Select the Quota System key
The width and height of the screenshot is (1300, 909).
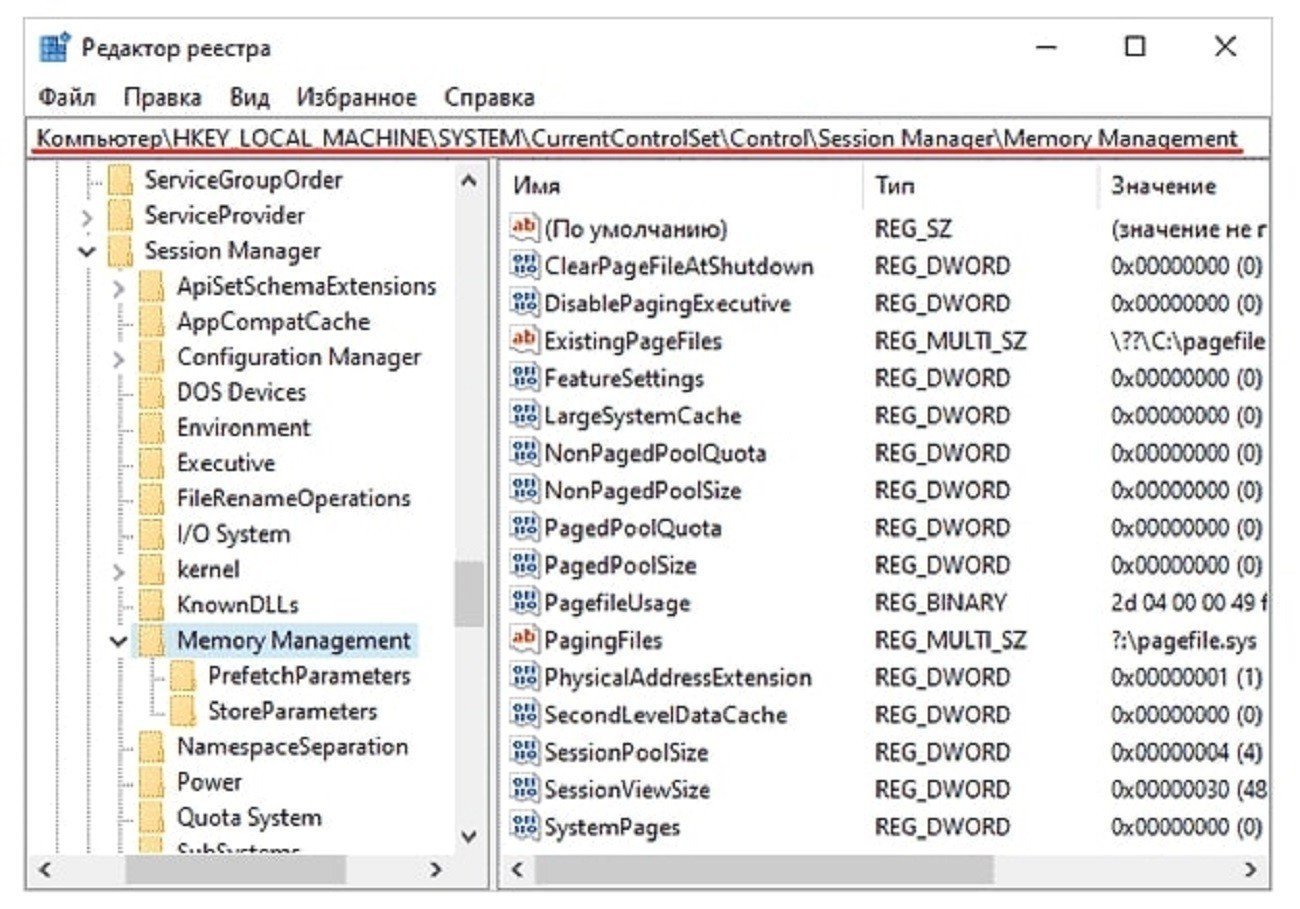(x=249, y=818)
